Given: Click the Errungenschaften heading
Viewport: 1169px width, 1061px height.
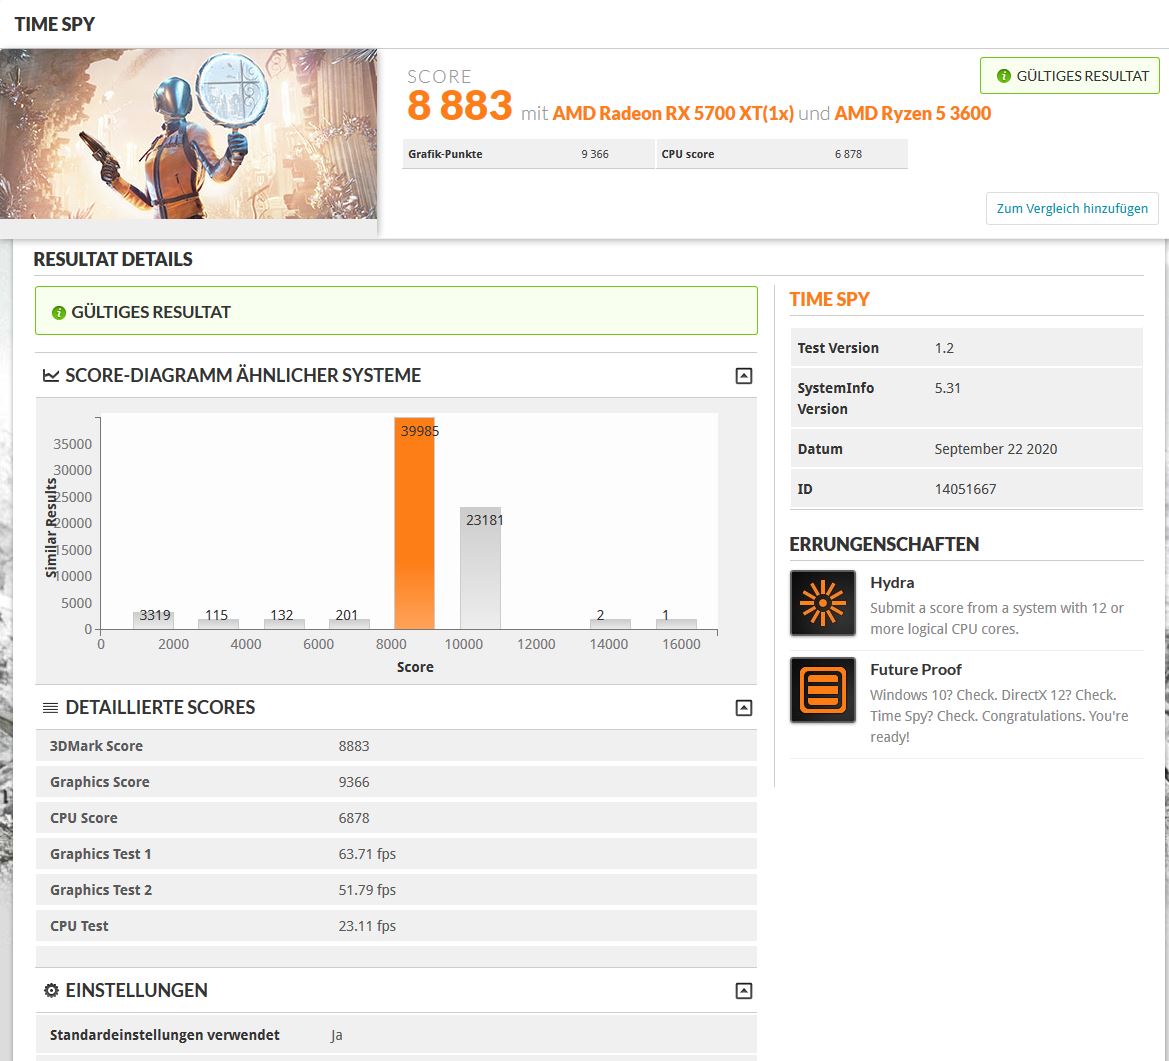Looking at the screenshot, I should click(x=883, y=544).
